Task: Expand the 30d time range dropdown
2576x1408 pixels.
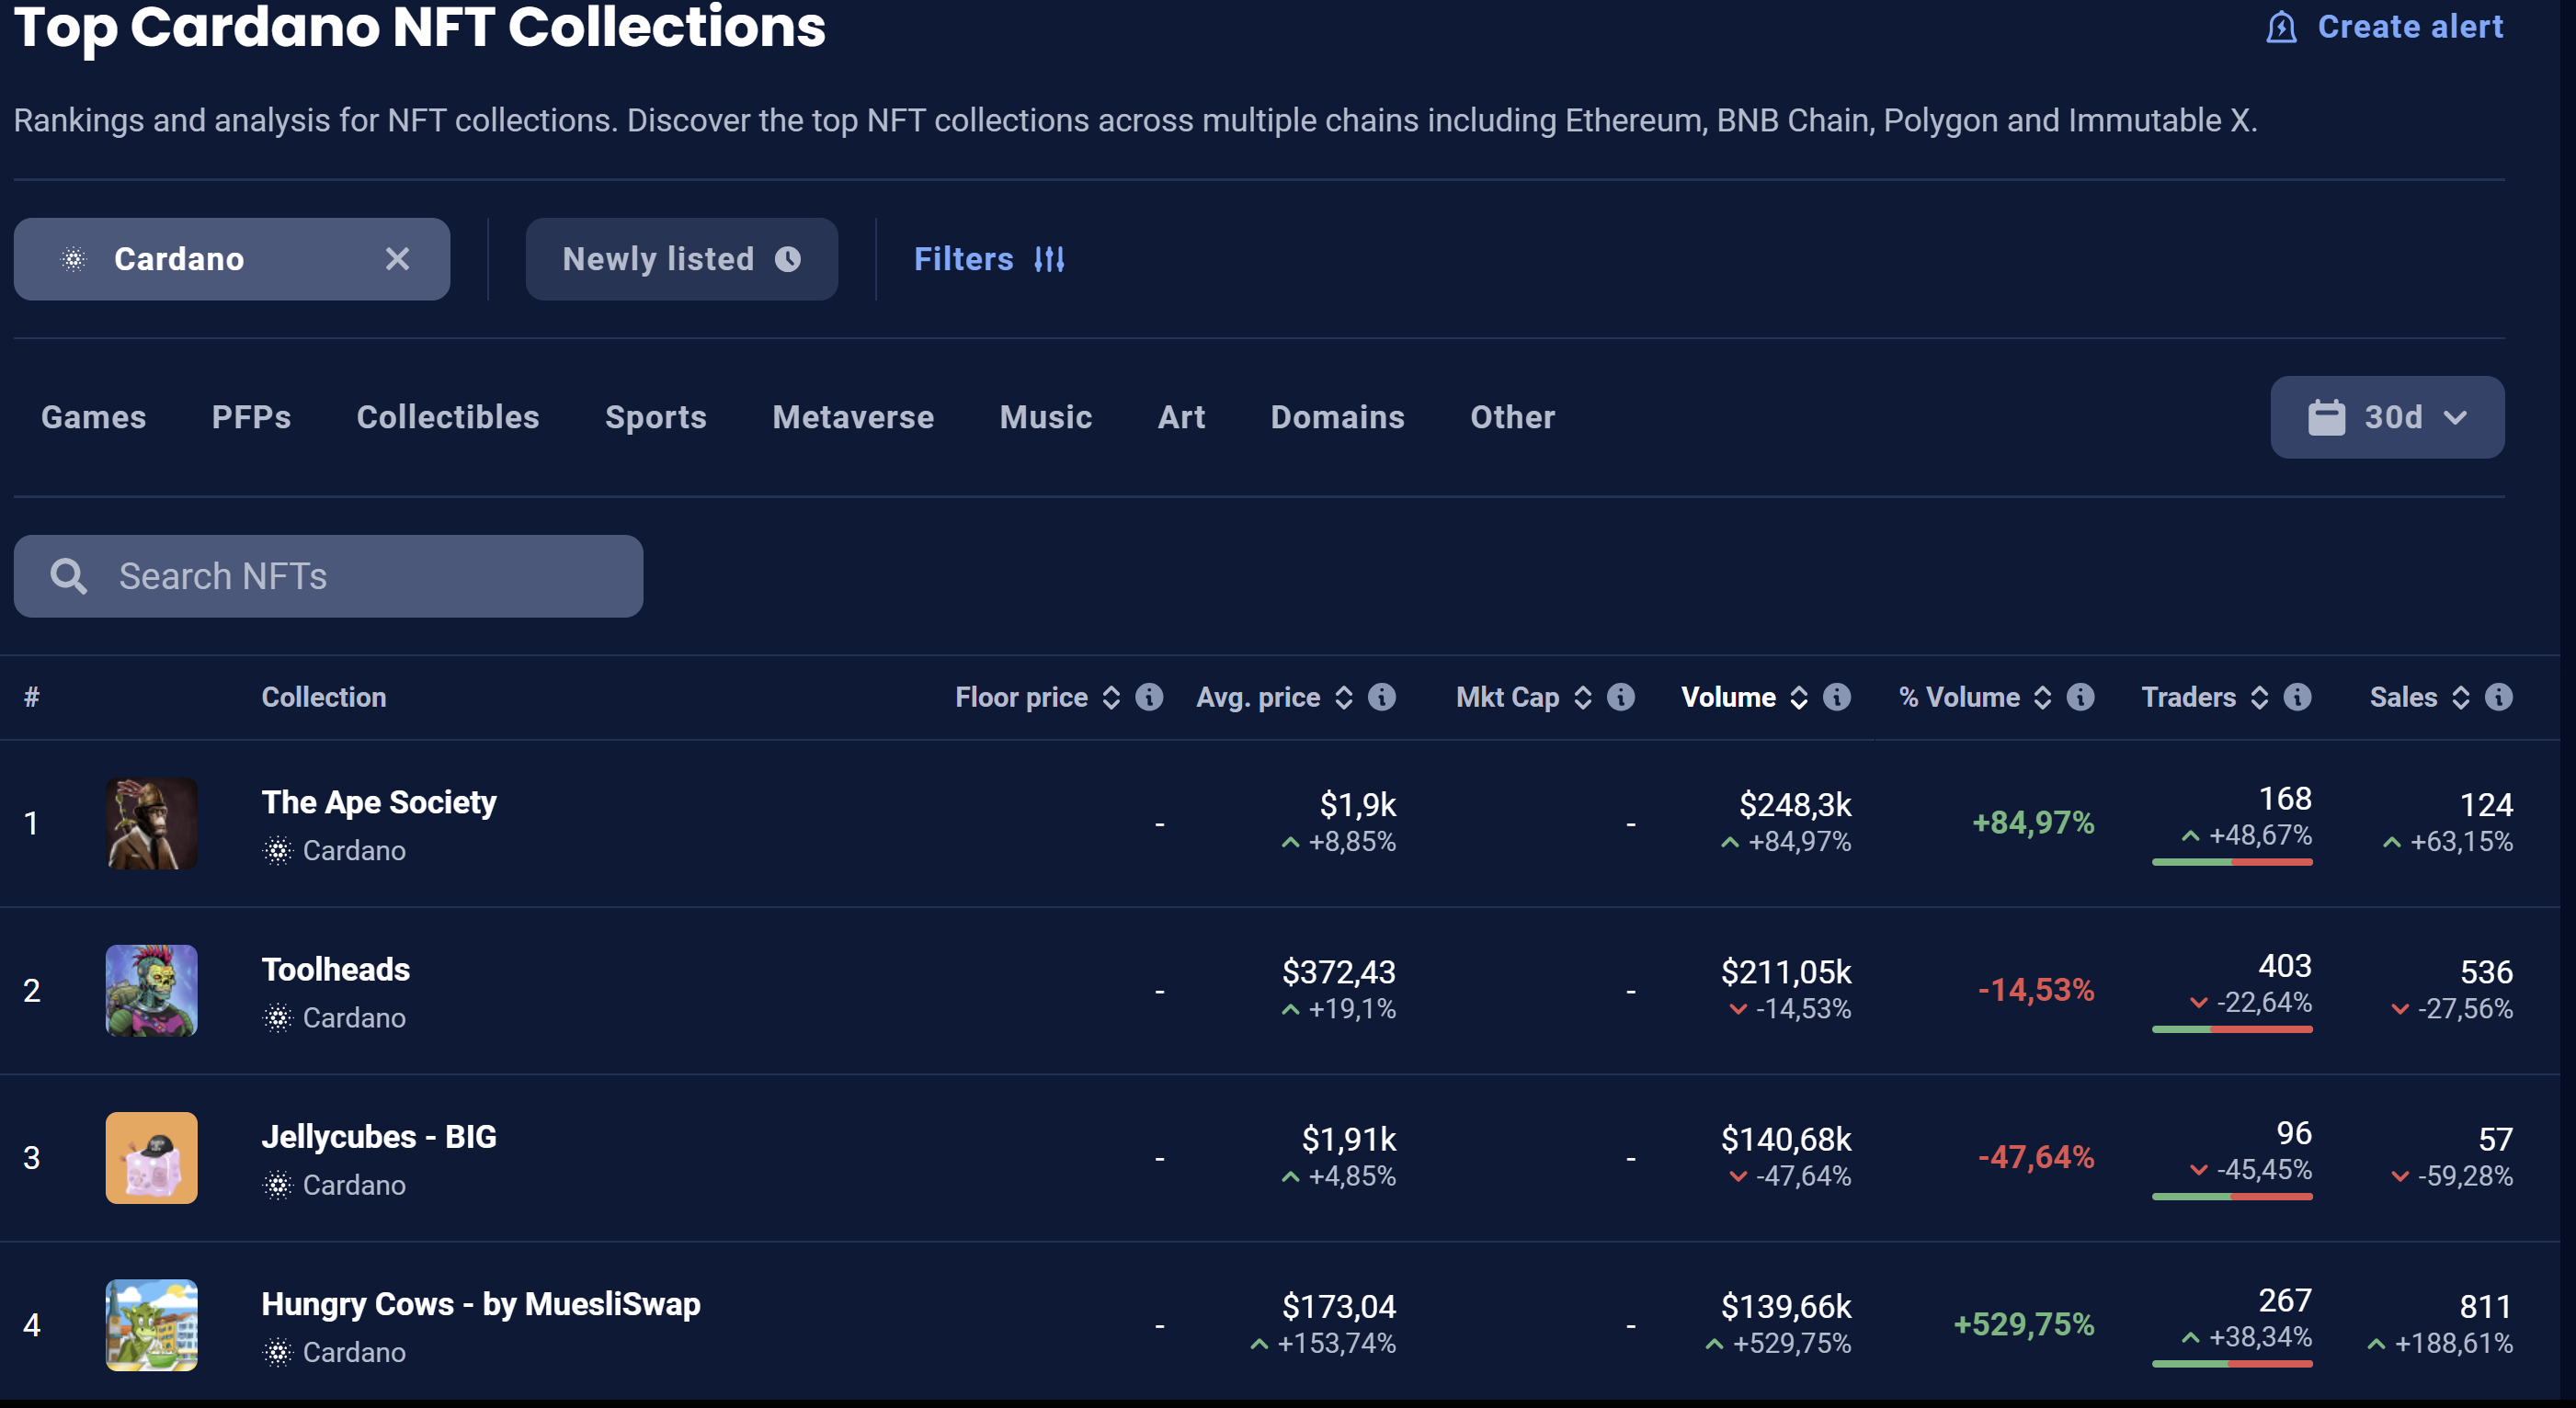Action: [x=2387, y=417]
